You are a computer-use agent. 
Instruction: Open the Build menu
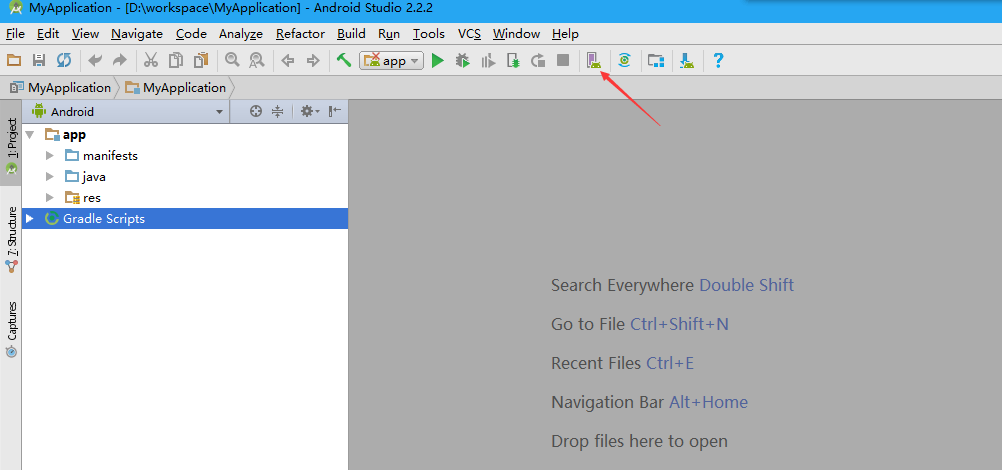351,34
